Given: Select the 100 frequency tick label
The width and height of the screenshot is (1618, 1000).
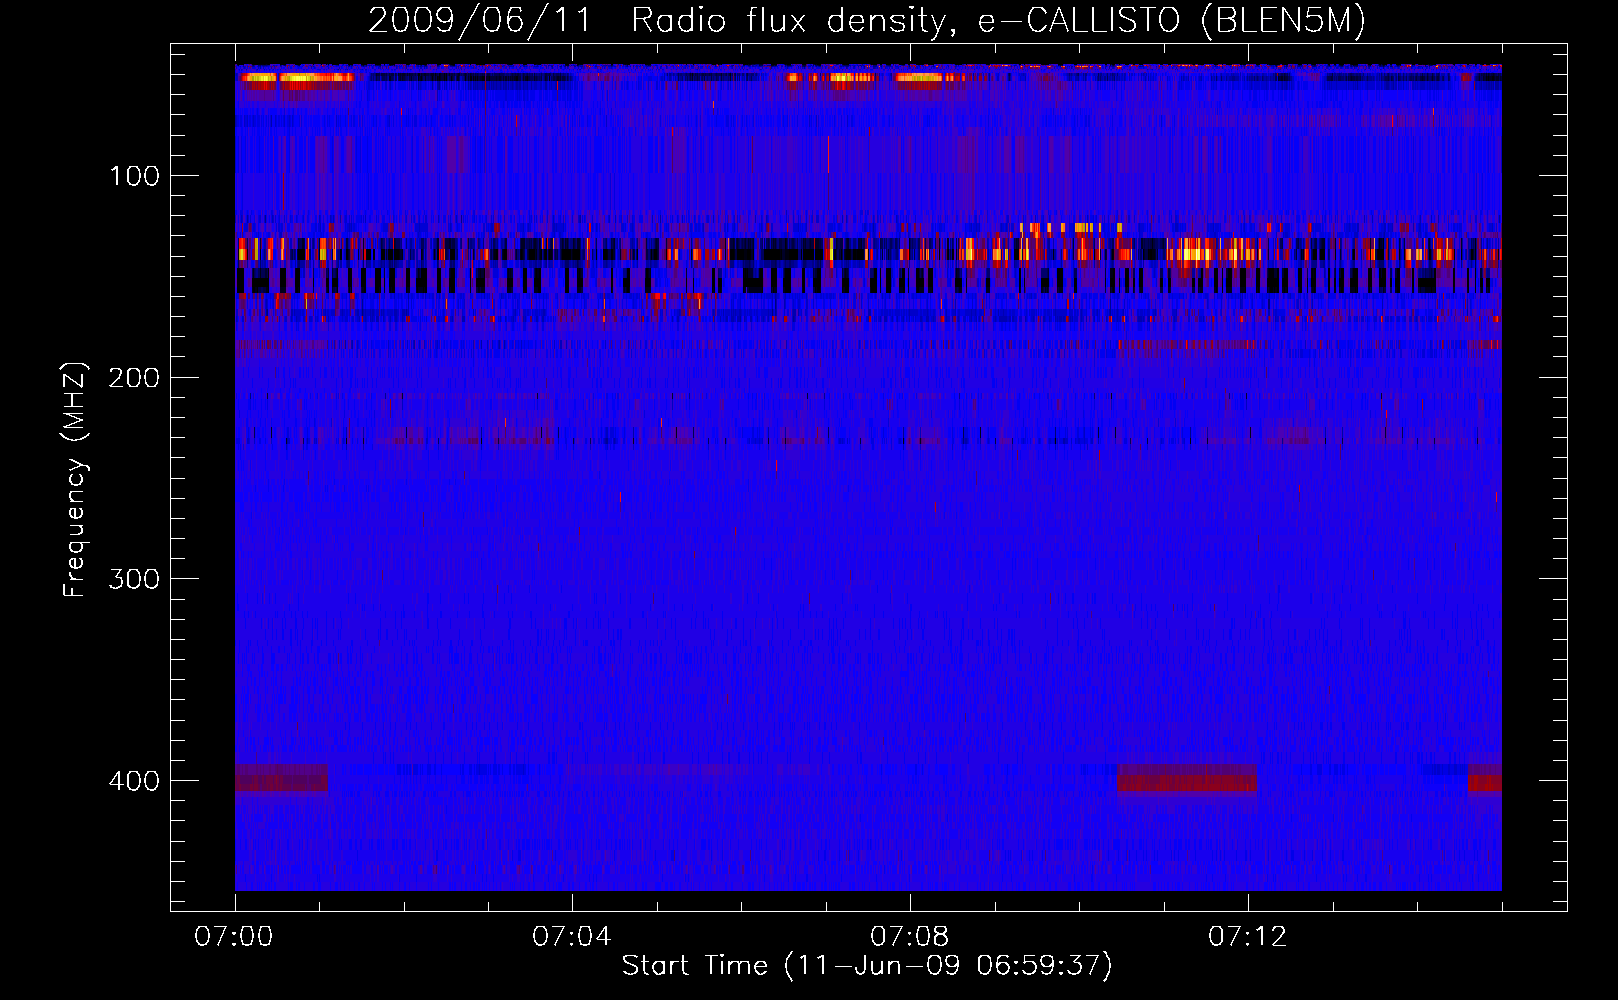Looking at the screenshot, I should pyautogui.click(x=135, y=176).
